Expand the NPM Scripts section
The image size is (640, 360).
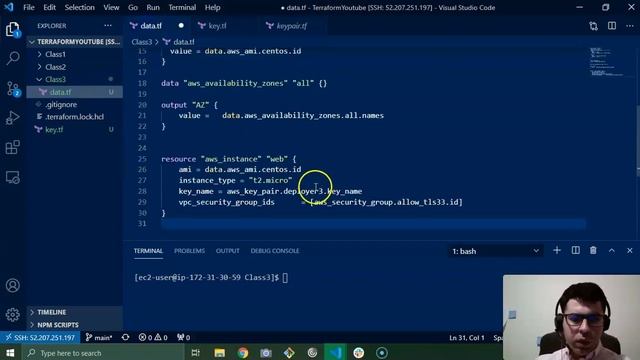tap(58, 325)
